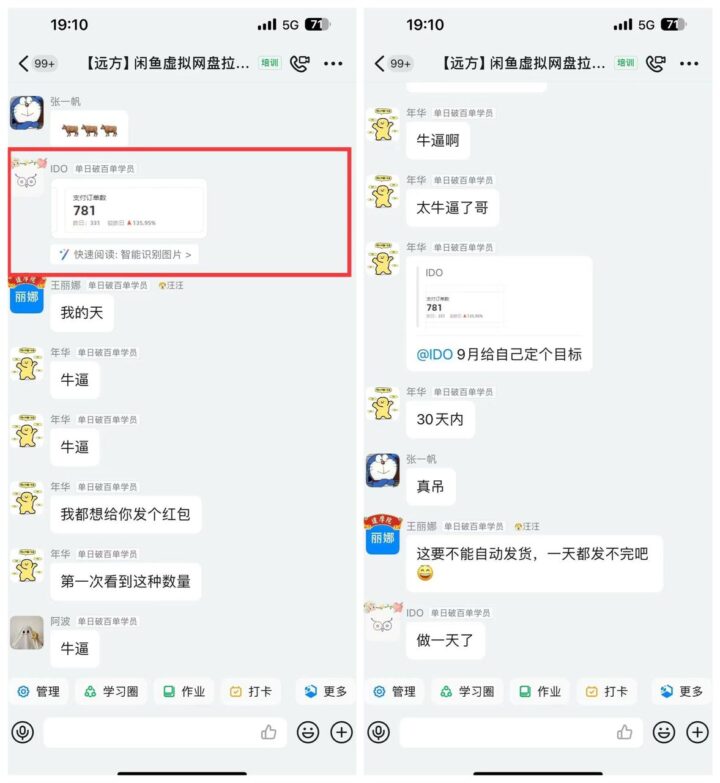Select 作业 in left chat toolbar
This screenshot has width=720, height=783.
click(x=184, y=692)
